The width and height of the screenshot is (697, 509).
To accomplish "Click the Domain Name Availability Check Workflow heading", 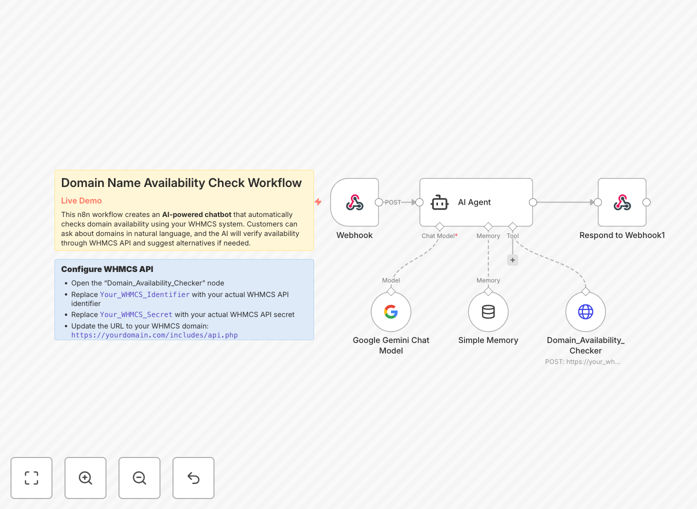I will pos(181,183).
